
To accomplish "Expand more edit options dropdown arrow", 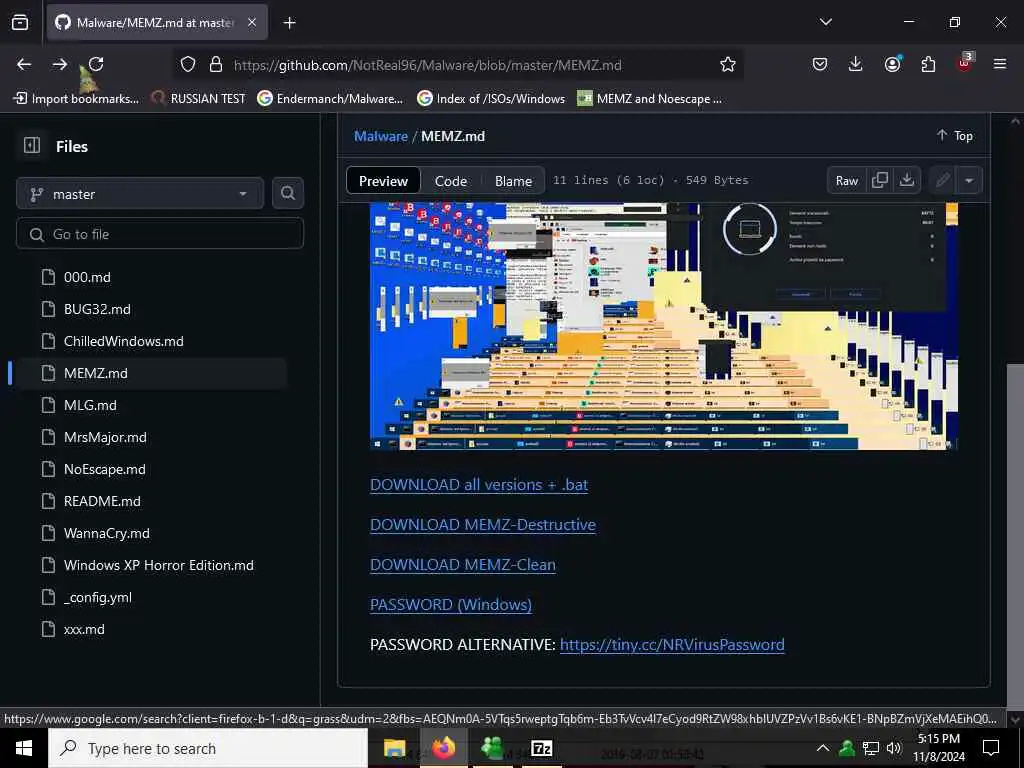I will point(969,180).
